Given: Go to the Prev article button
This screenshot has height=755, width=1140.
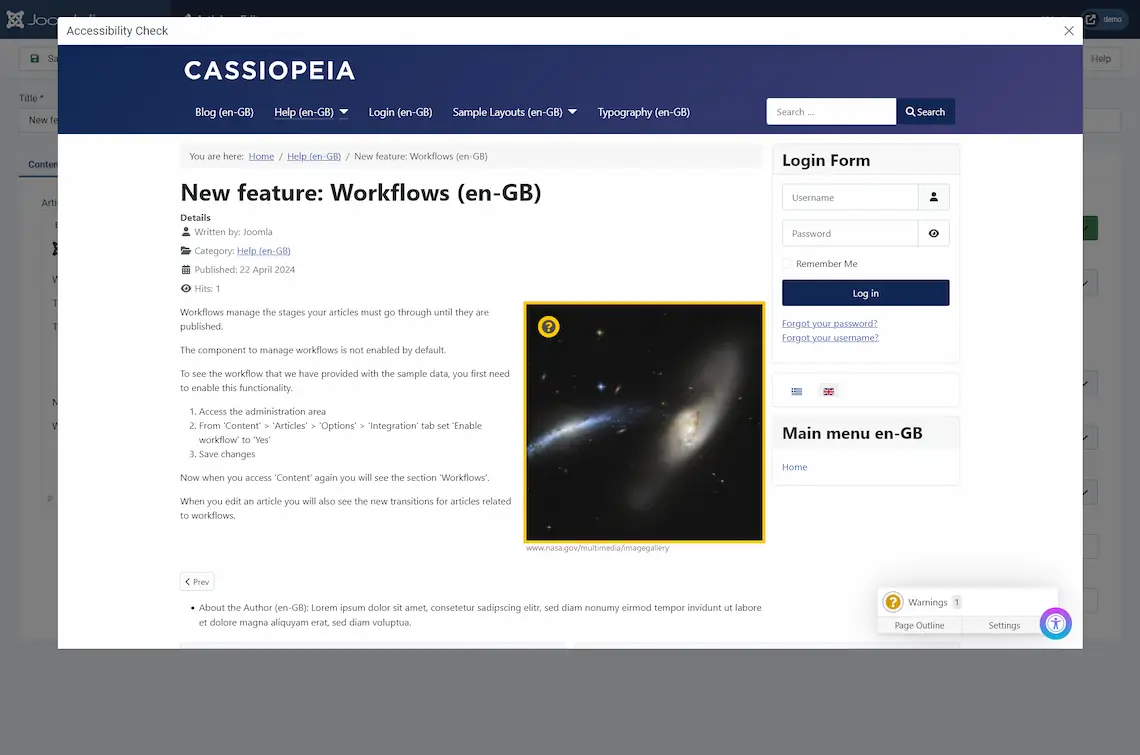Looking at the screenshot, I should pos(197,581).
